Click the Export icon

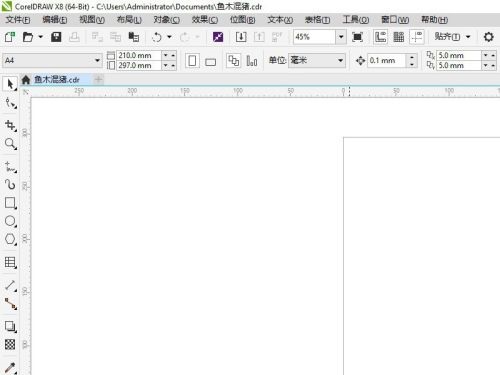click(x=259, y=37)
